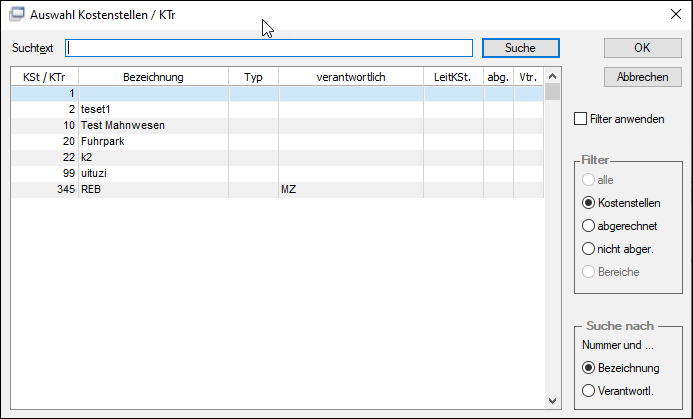This screenshot has height=419, width=693.
Task: Select the Fuhrpark row
Action: pos(277,141)
